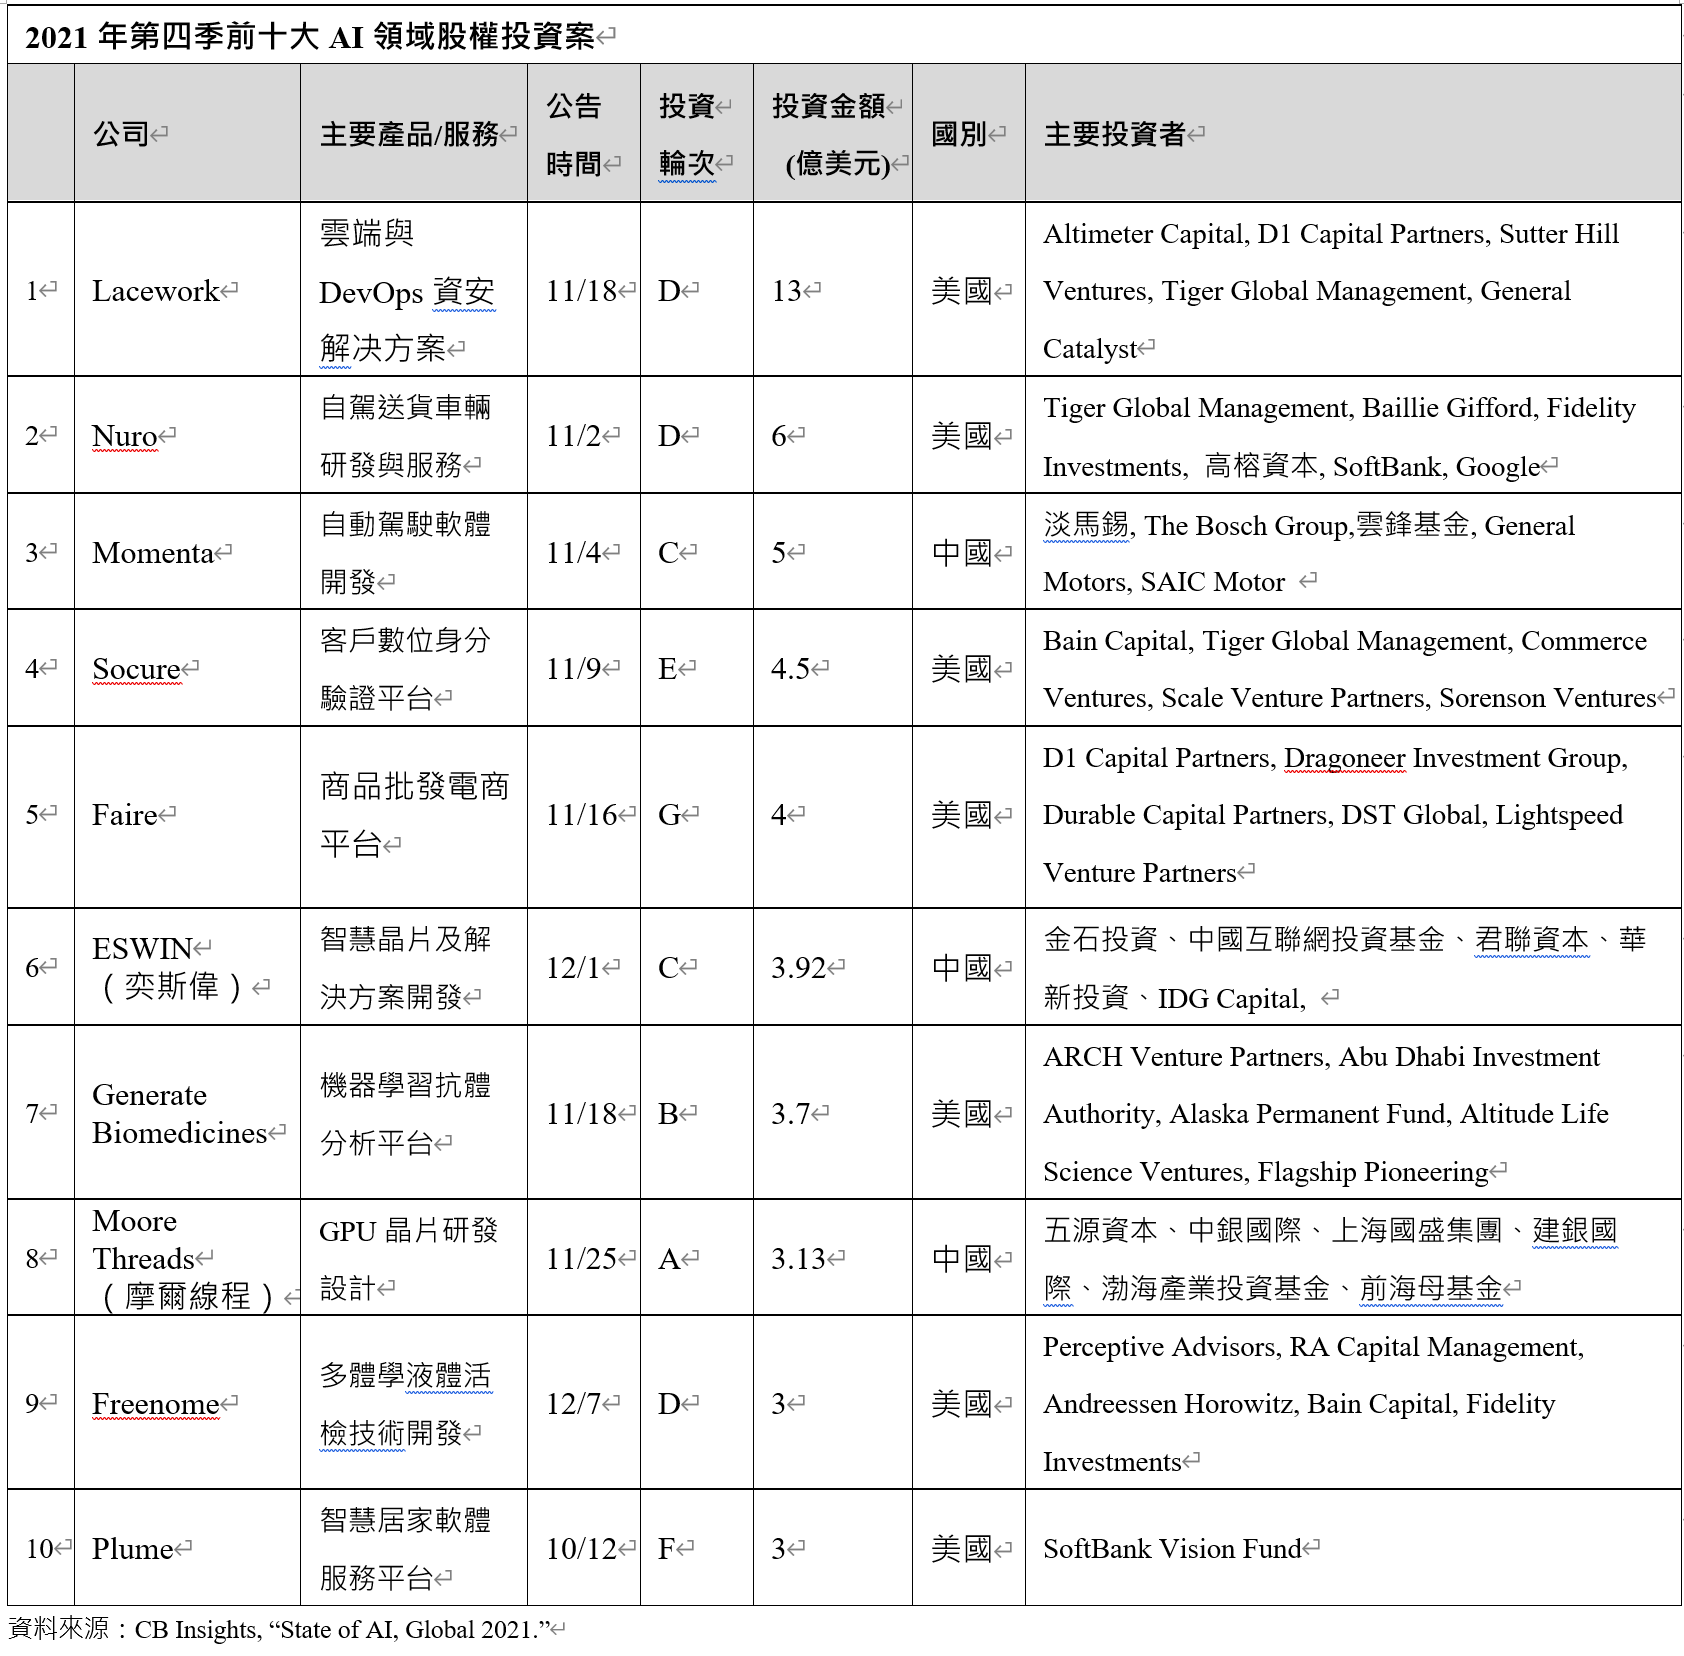Click the company name Faire
This screenshot has width=1684, height=1656.
coord(125,814)
